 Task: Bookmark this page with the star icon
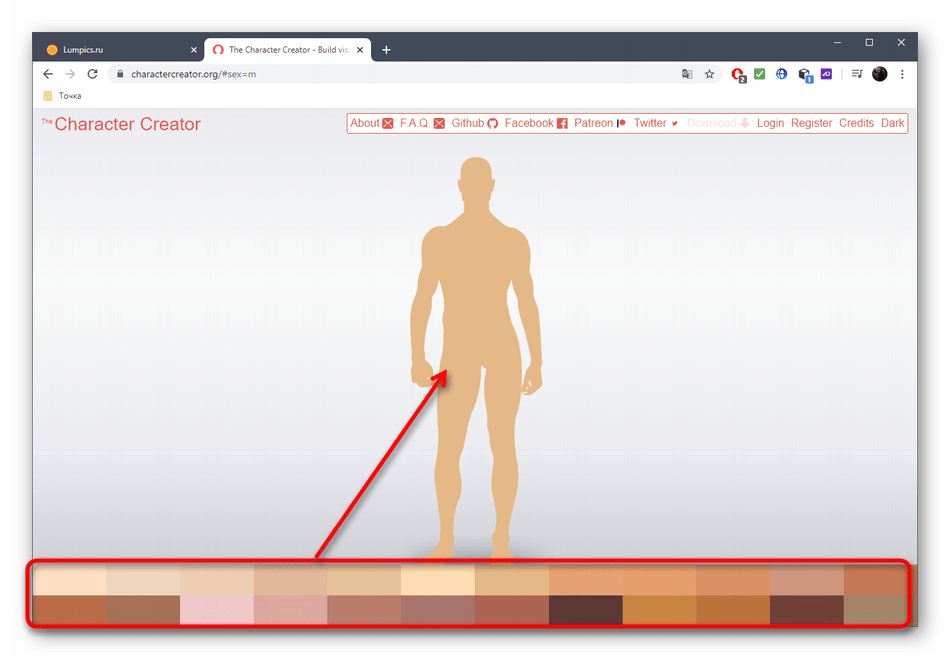tap(709, 74)
